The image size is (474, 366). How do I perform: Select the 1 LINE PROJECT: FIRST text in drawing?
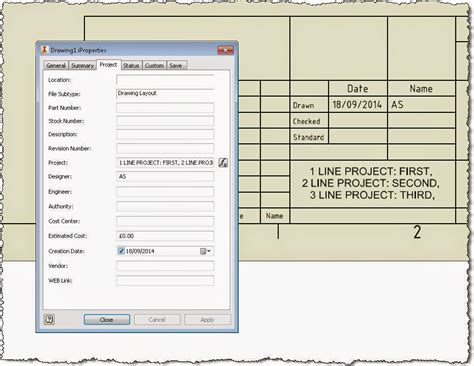(371, 171)
